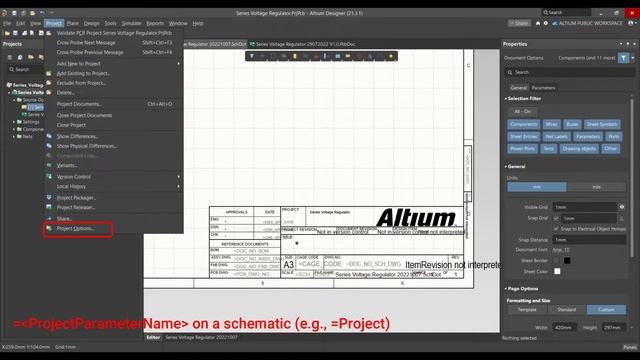Choose Add Existing to Project
The height and width of the screenshot is (360, 640).
point(83,73)
